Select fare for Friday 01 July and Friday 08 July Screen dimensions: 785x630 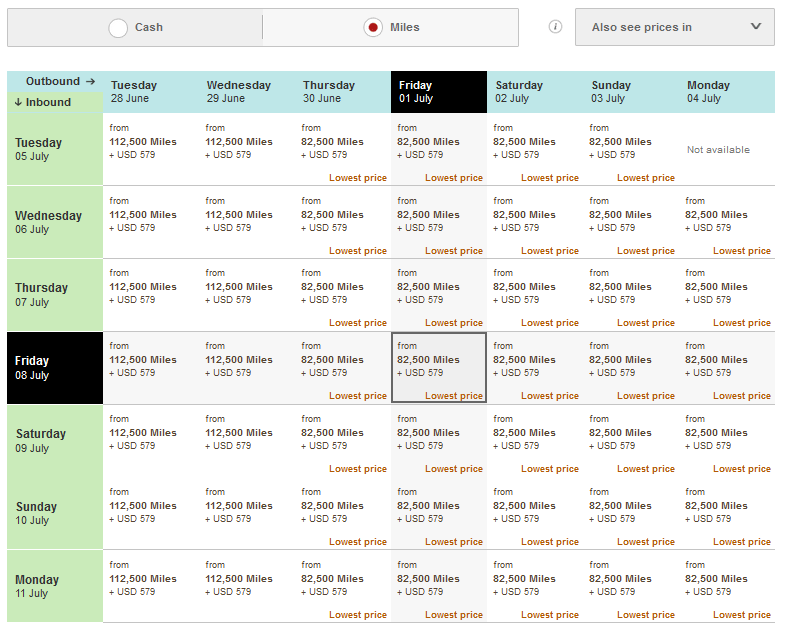(x=439, y=368)
